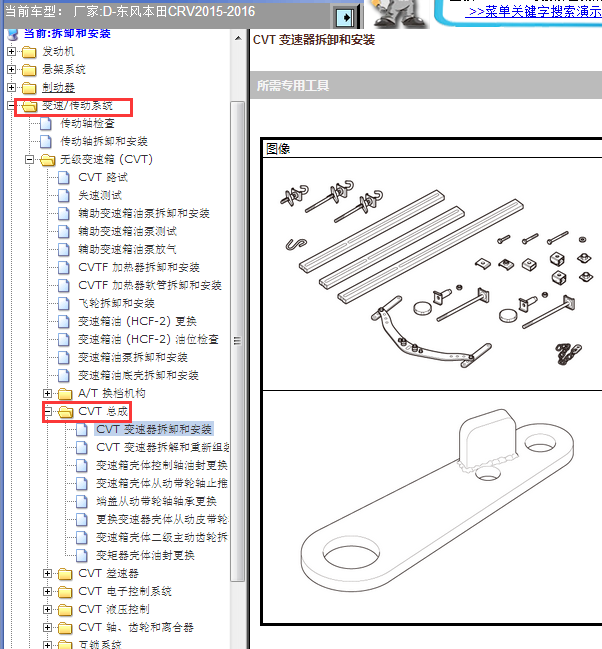Click the 所需专用工具 section header
This screenshot has width=602, height=649.
[x=426, y=85]
